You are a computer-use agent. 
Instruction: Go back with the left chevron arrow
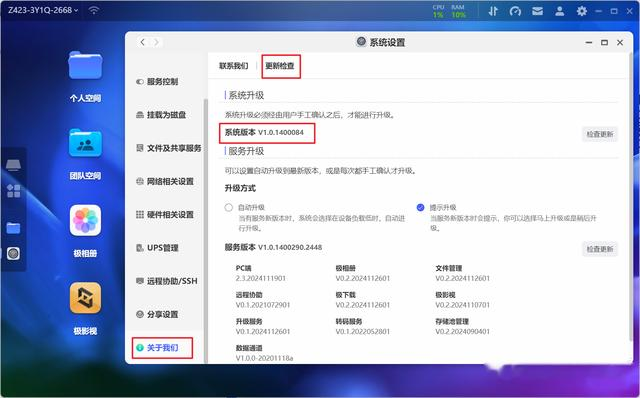[x=142, y=42]
